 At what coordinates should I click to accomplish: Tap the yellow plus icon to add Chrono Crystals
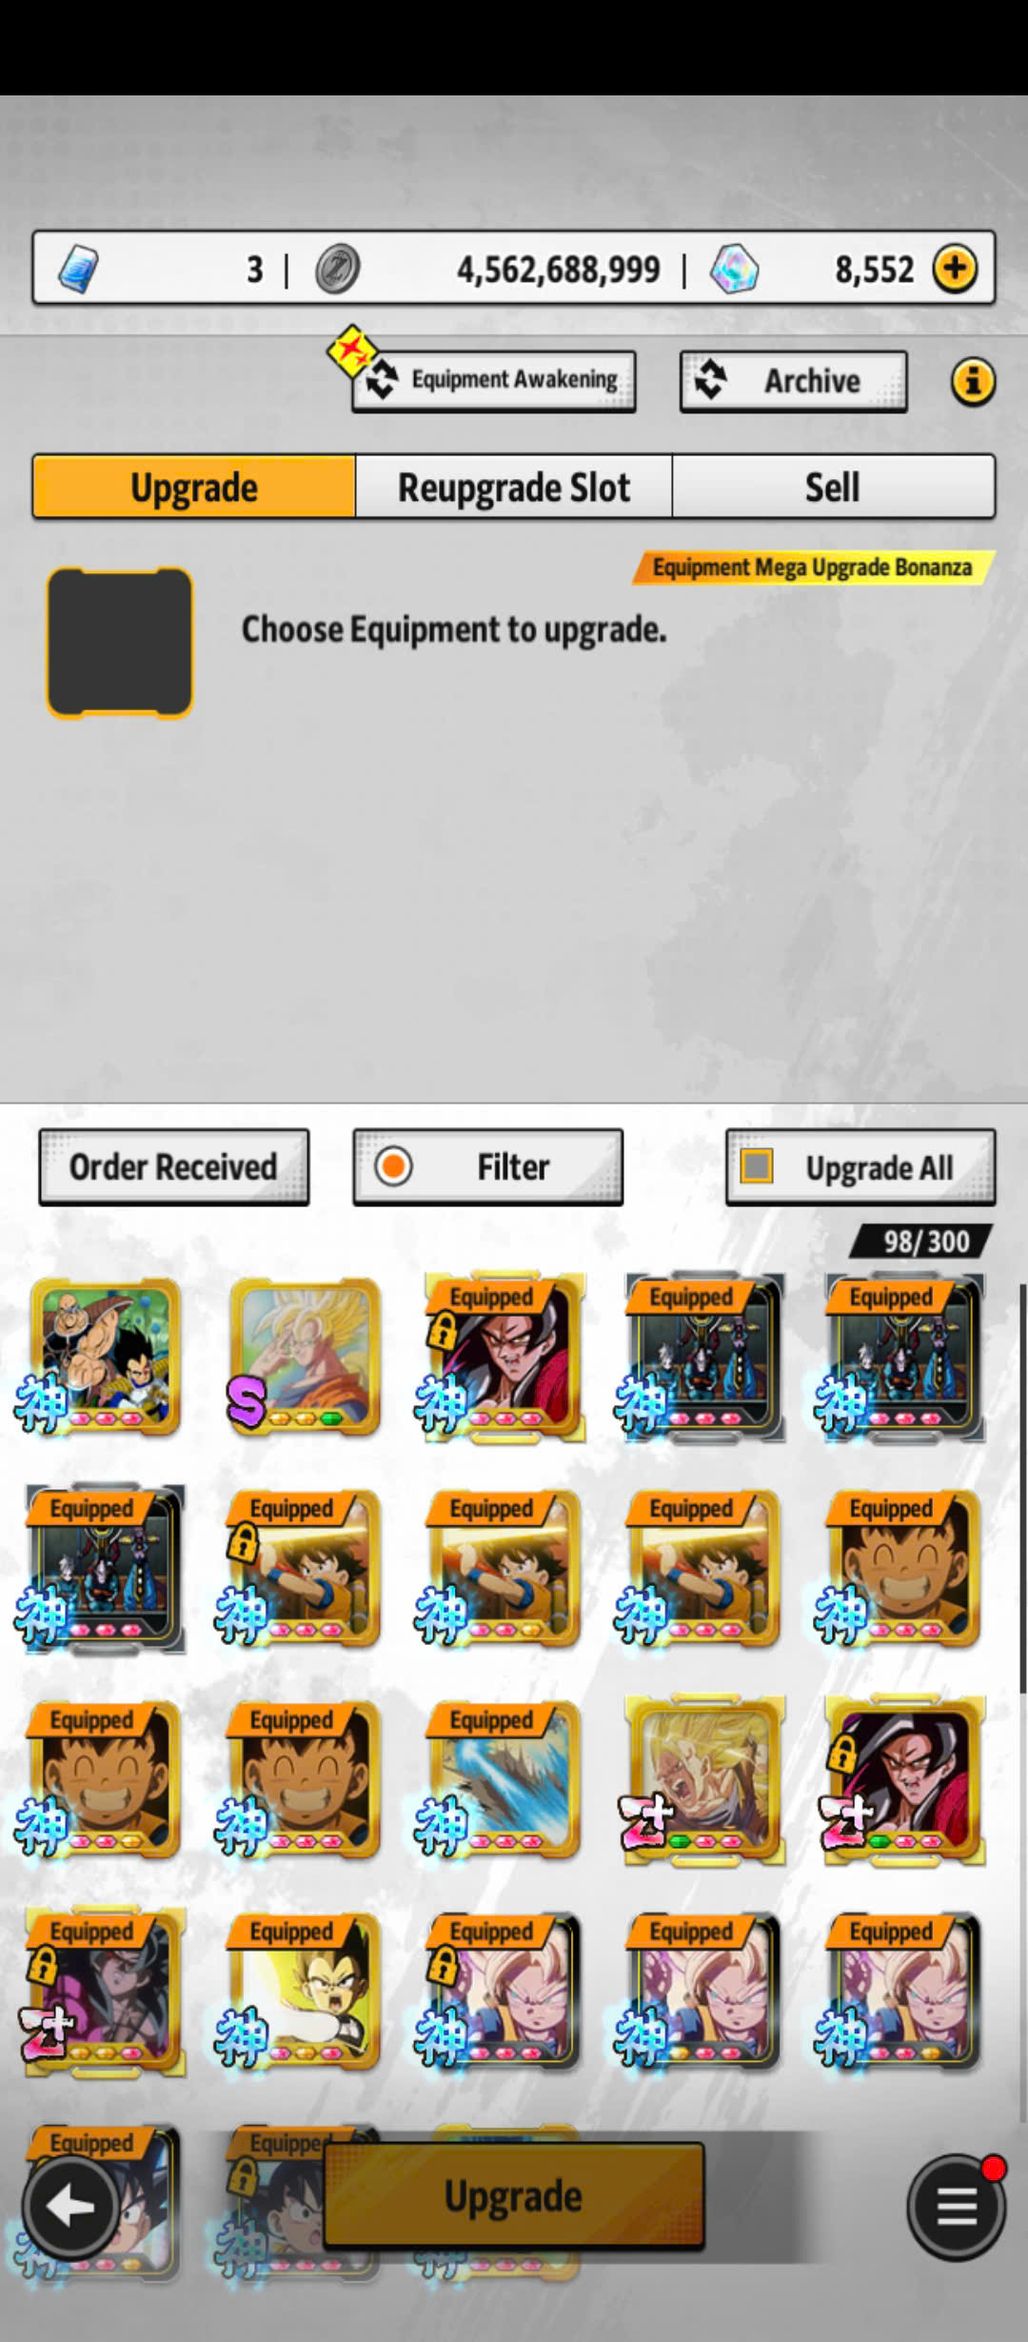pos(955,268)
